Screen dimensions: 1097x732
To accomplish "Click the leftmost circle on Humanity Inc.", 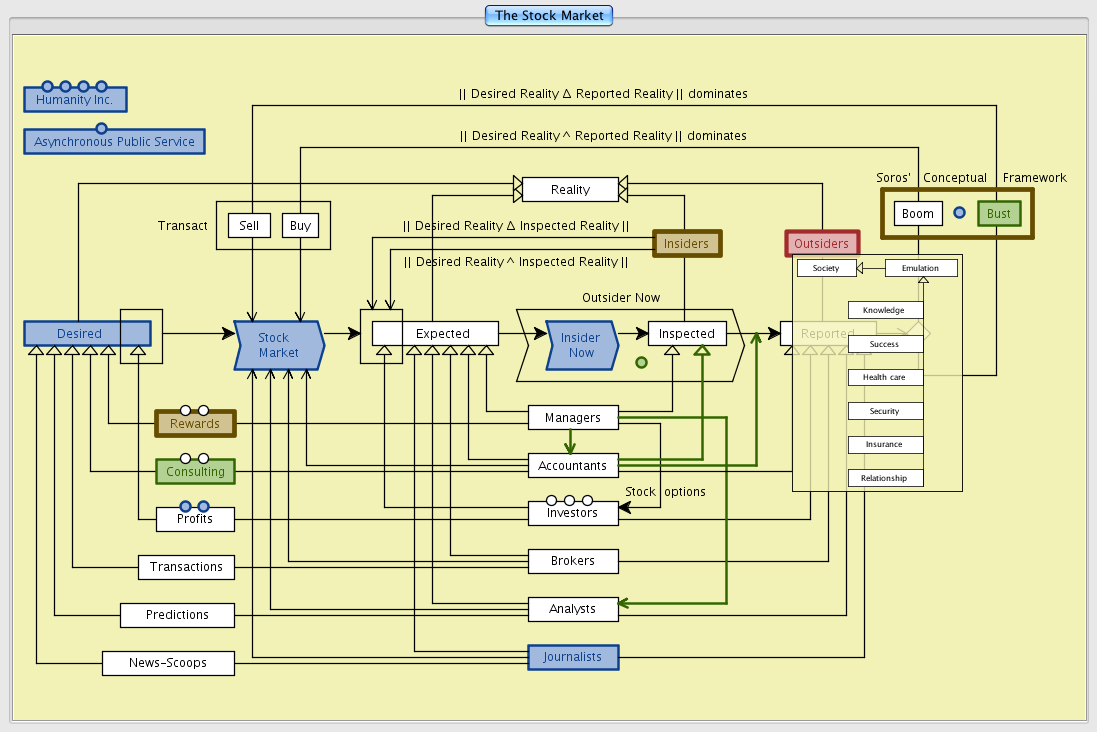I will pyautogui.click(x=47, y=87).
